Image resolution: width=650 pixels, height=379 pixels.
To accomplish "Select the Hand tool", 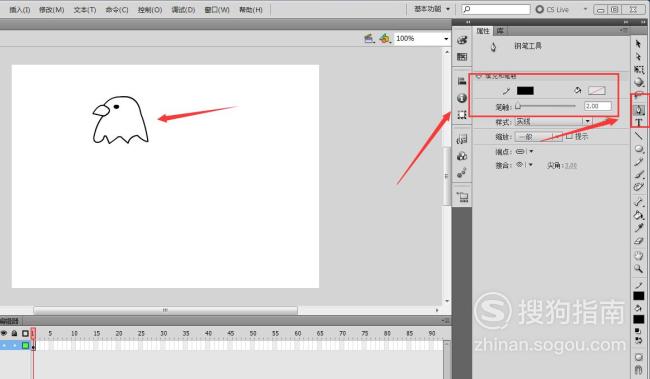I will tap(638, 256).
